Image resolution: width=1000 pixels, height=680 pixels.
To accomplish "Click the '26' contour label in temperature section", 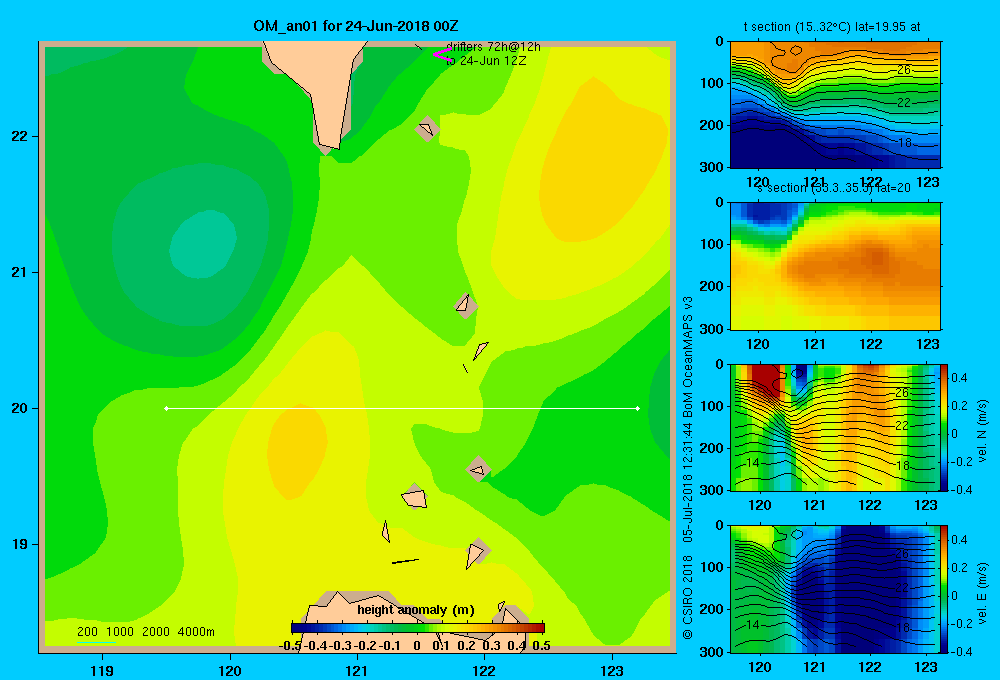I will click(x=904, y=70).
